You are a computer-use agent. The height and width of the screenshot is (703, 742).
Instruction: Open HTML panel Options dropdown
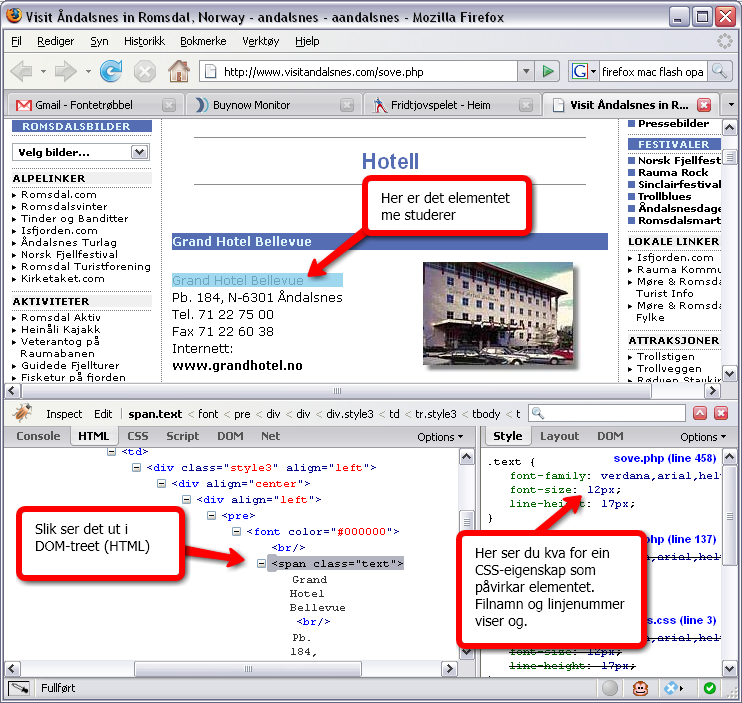pos(440,437)
